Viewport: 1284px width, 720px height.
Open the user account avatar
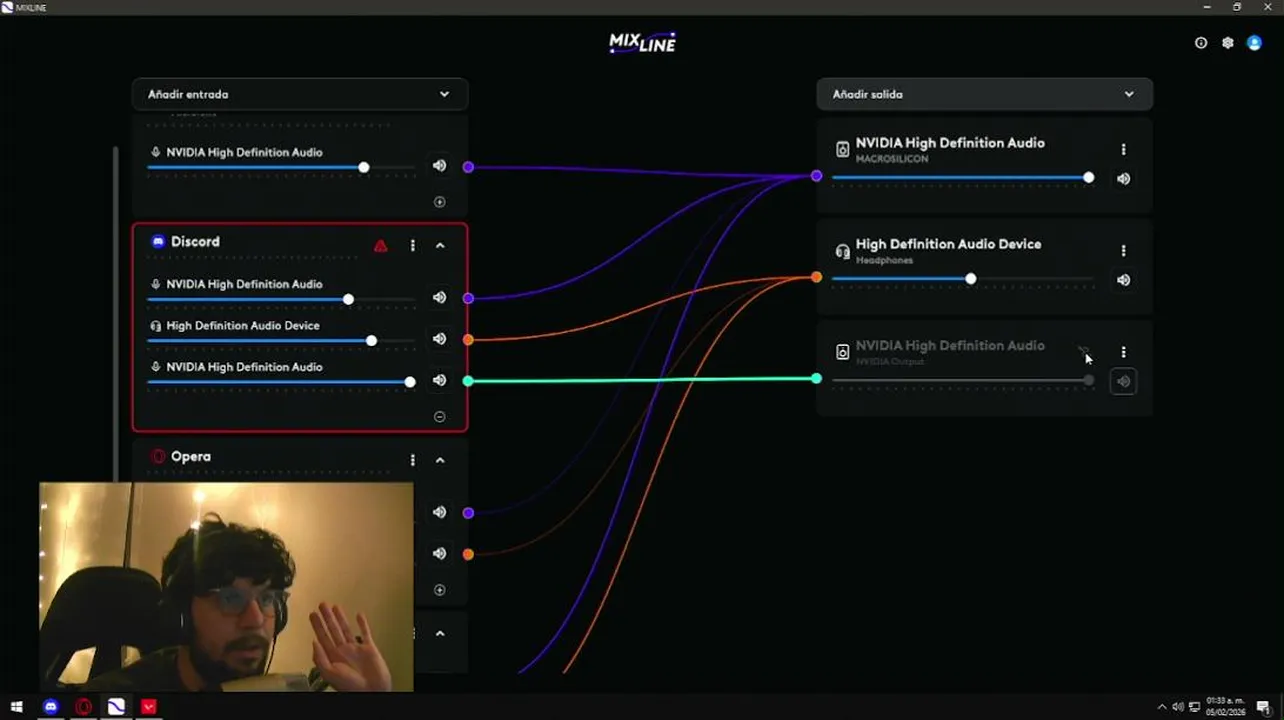click(x=1254, y=43)
